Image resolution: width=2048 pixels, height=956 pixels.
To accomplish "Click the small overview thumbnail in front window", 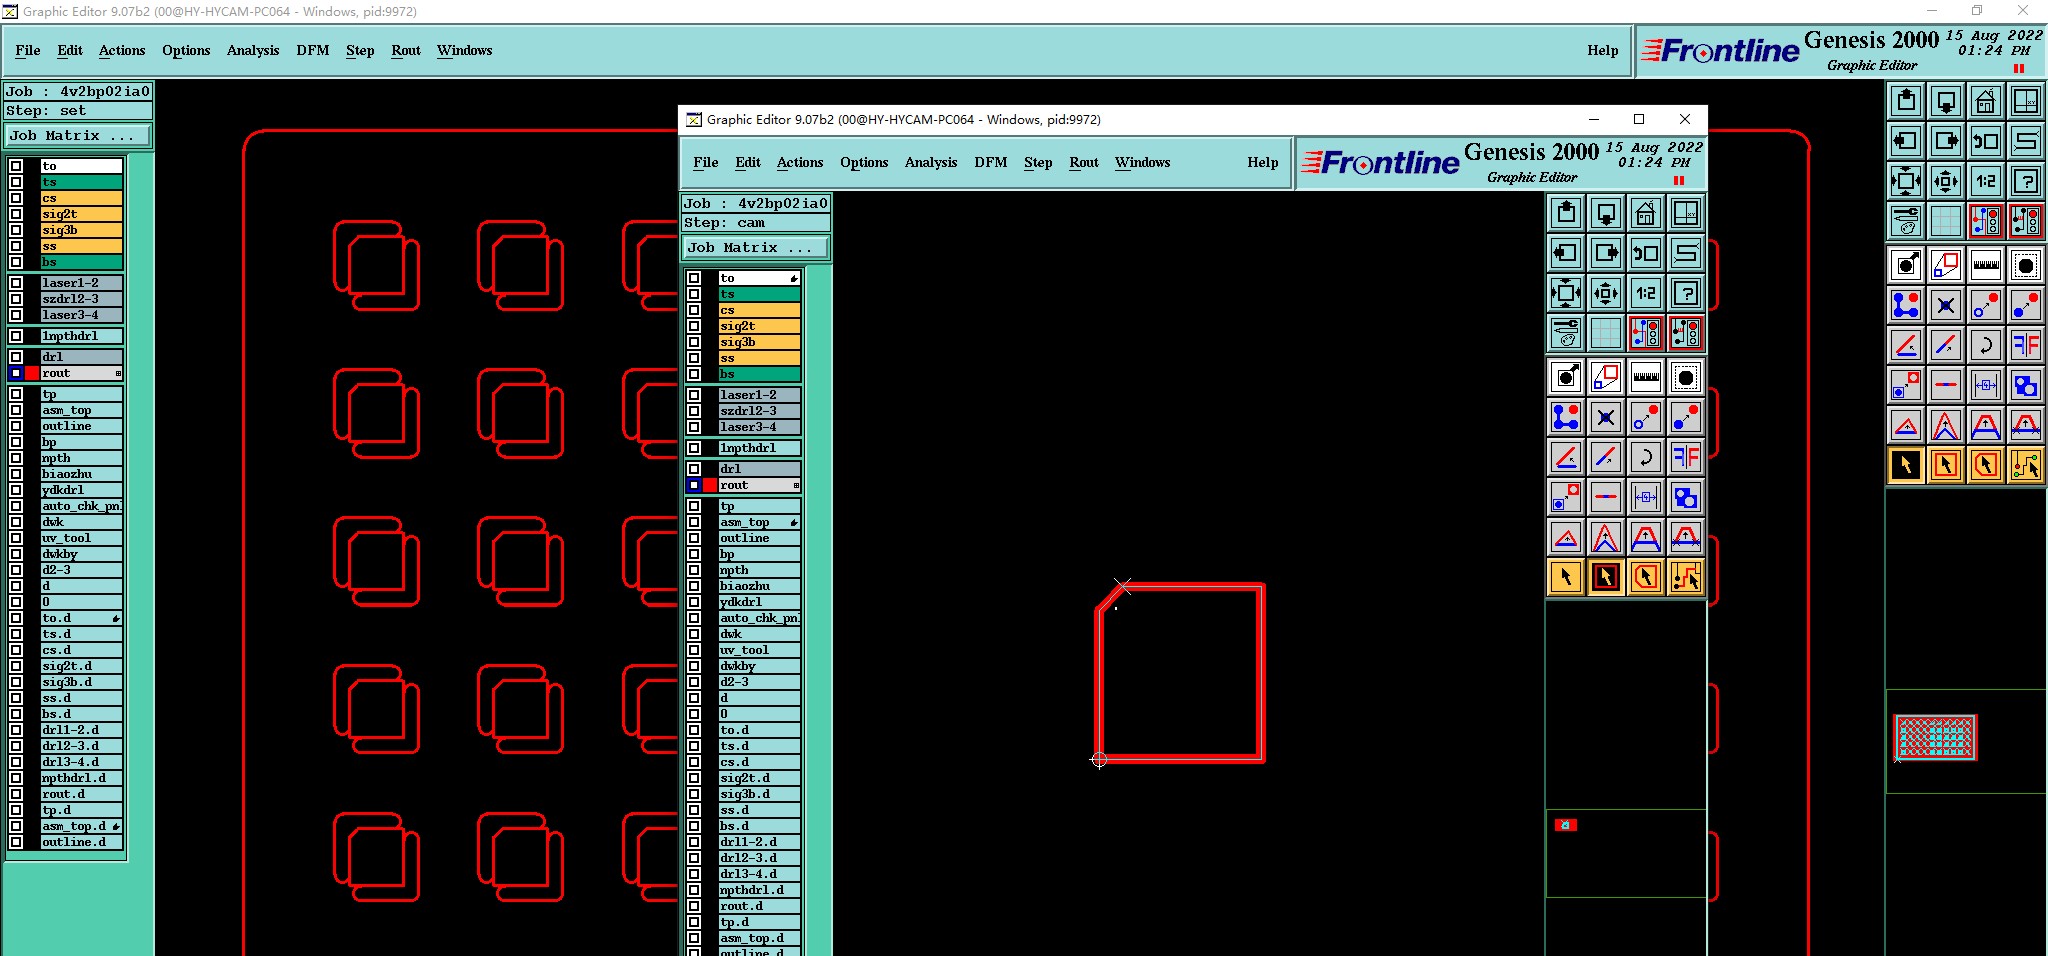I will [1566, 825].
